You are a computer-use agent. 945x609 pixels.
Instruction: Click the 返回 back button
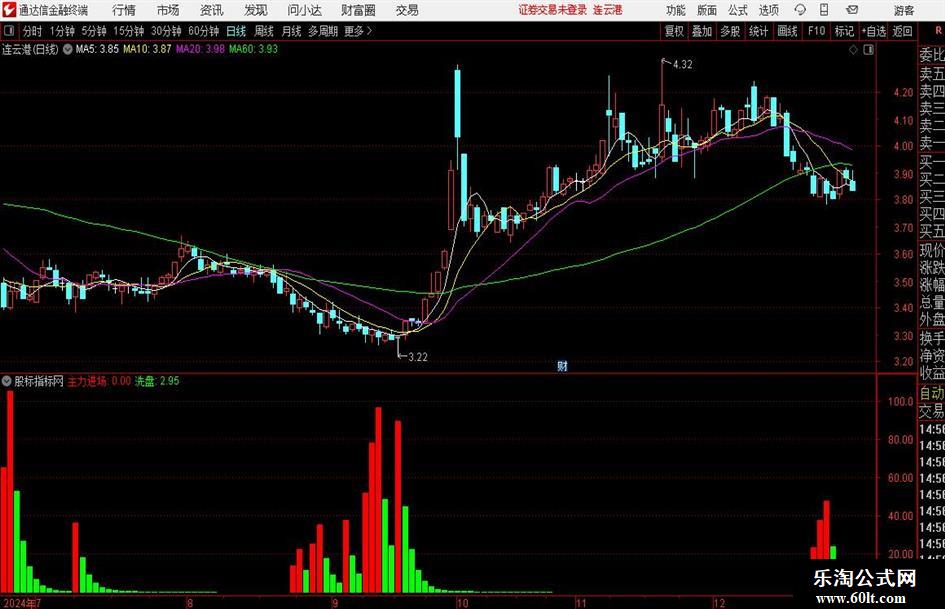click(902, 31)
